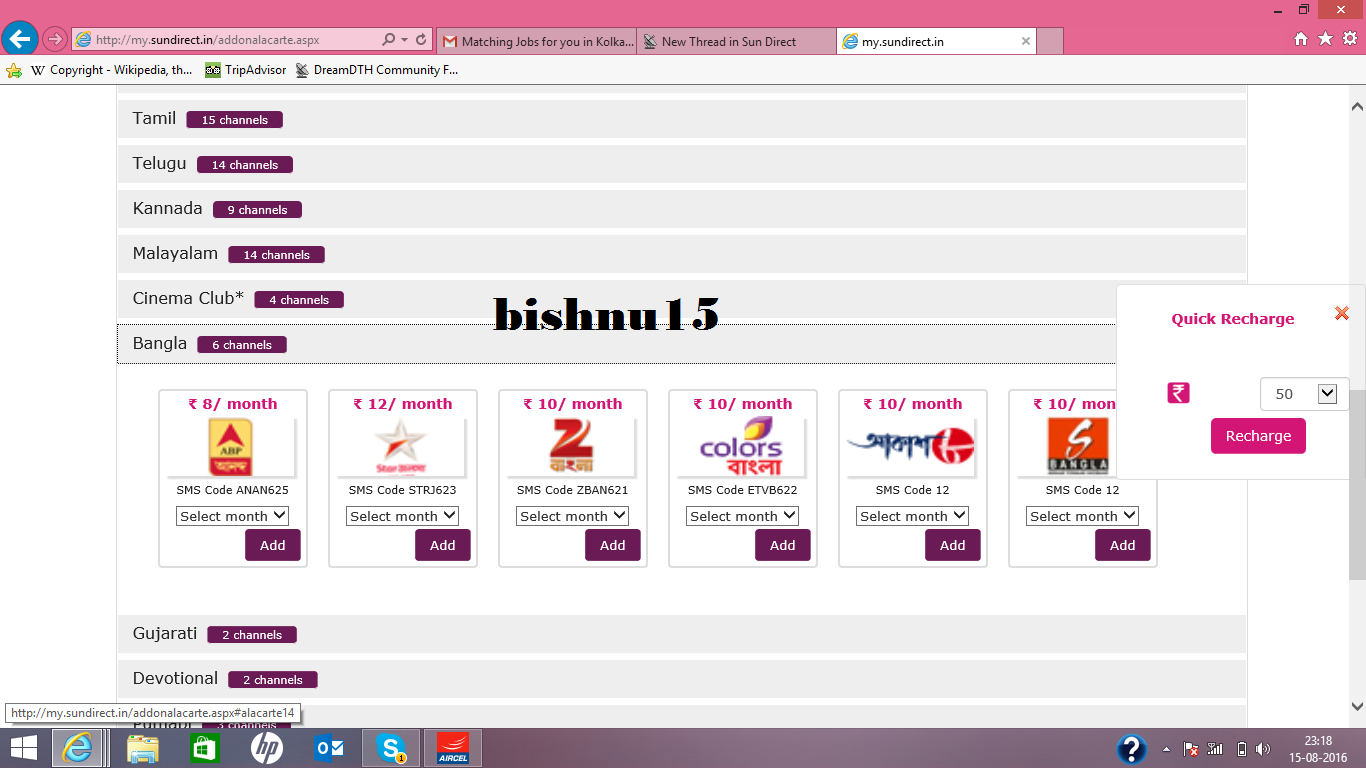
Task: Show hidden tray icons arrow
Action: pyautogui.click(x=1166, y=749)
